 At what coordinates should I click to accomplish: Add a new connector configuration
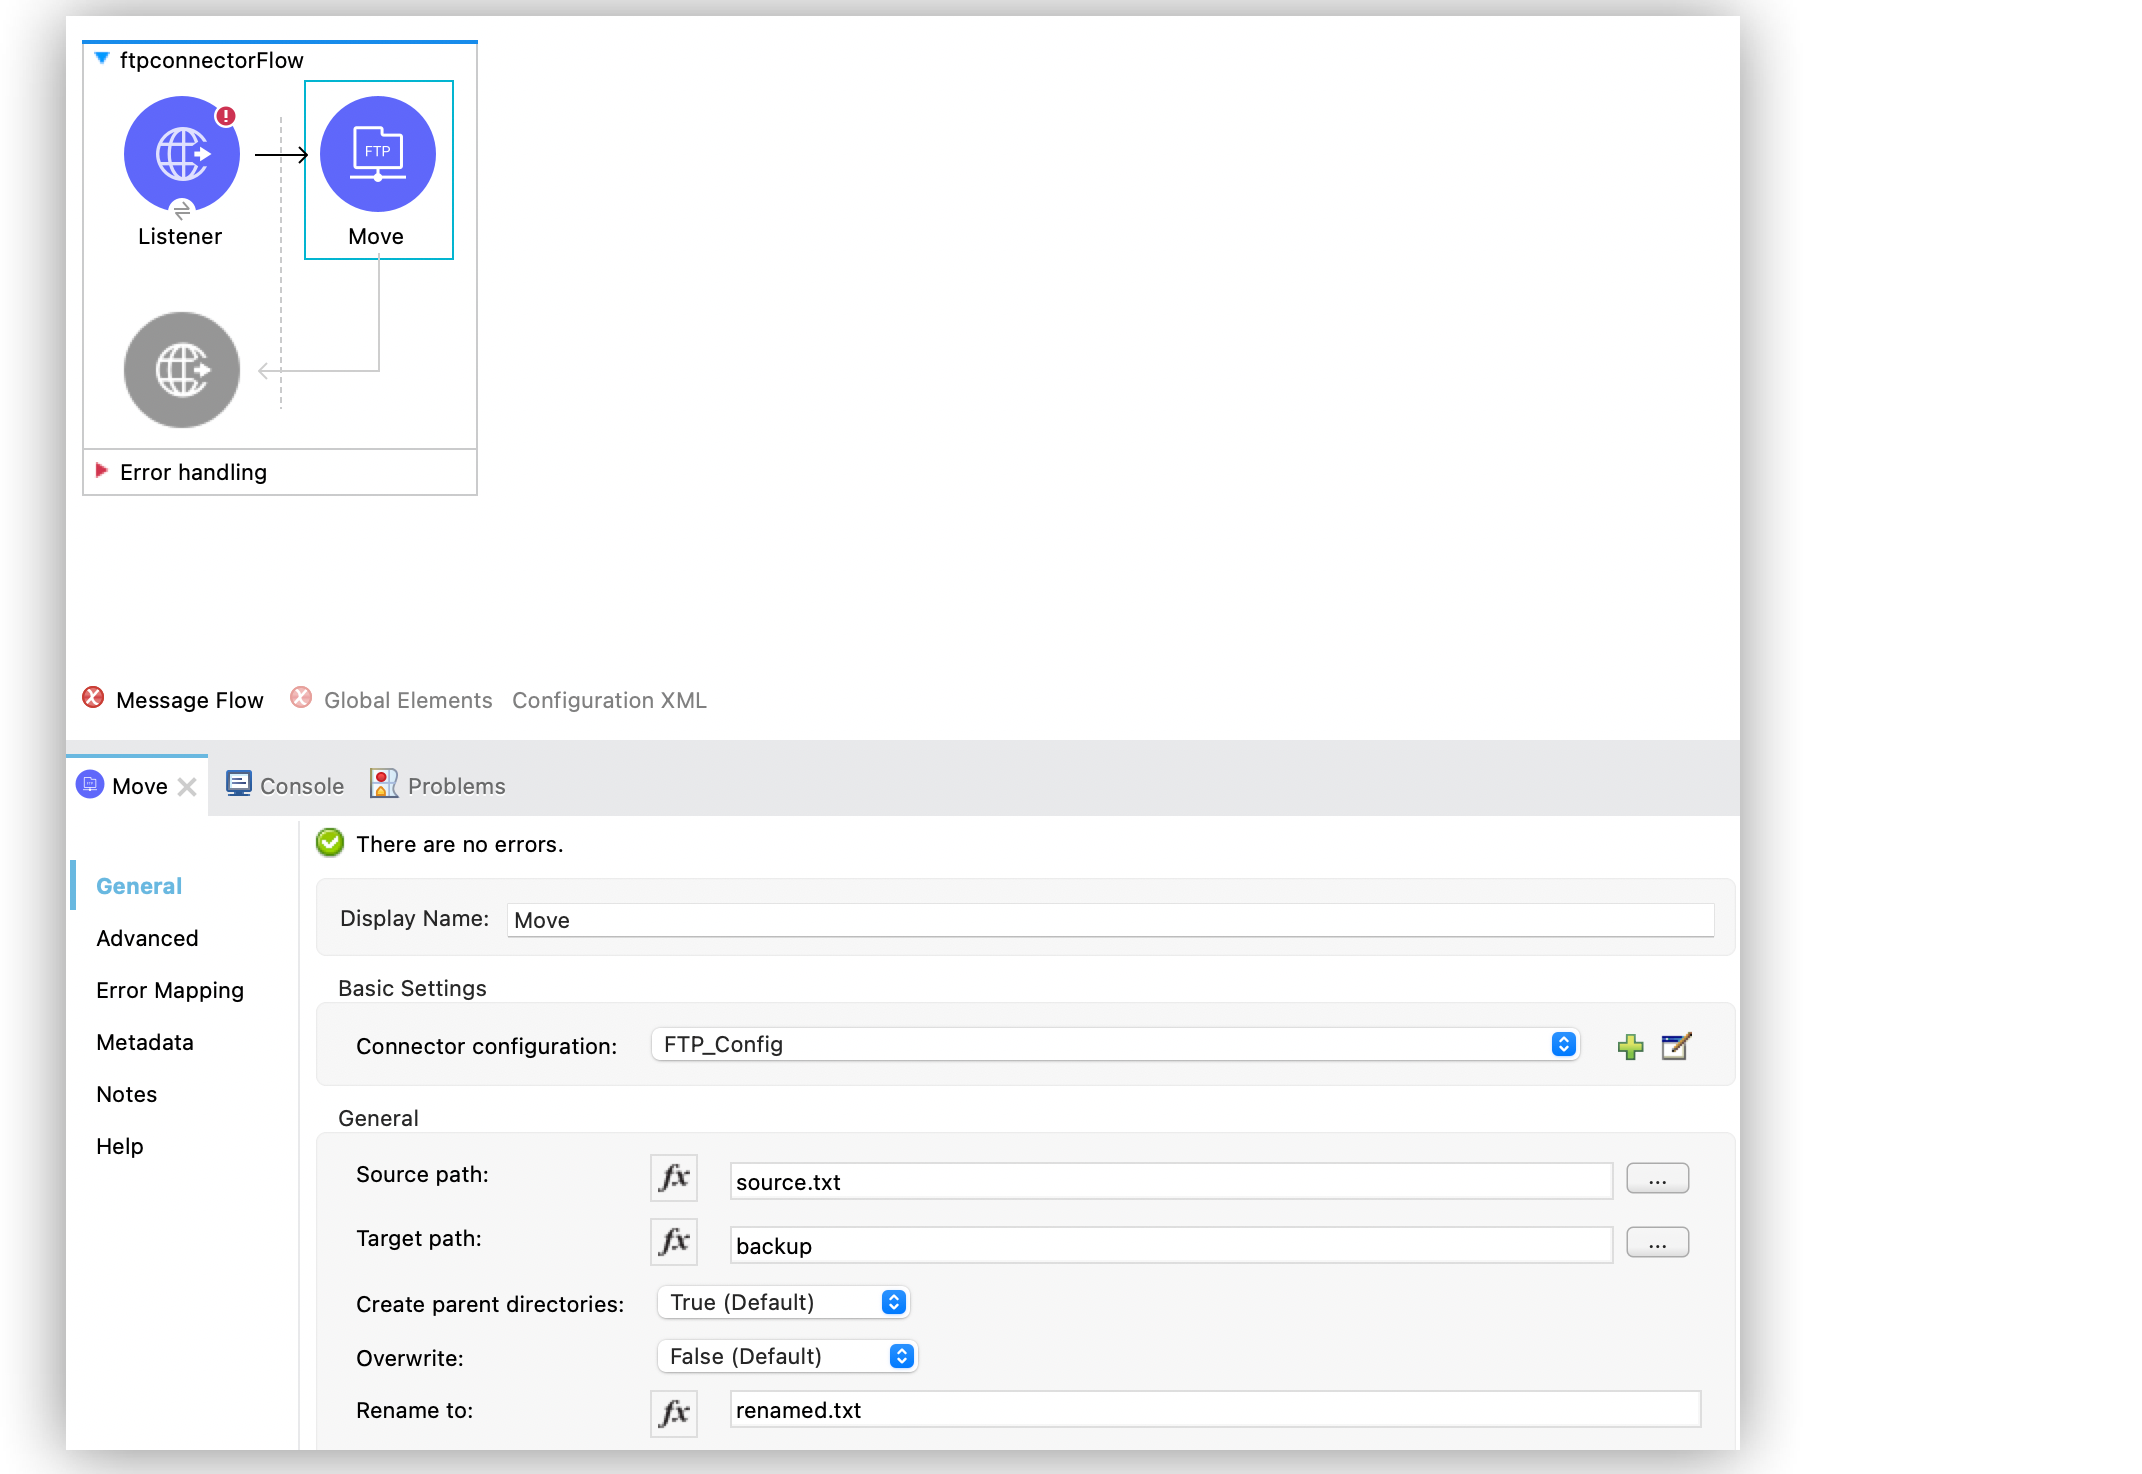1630,1047
